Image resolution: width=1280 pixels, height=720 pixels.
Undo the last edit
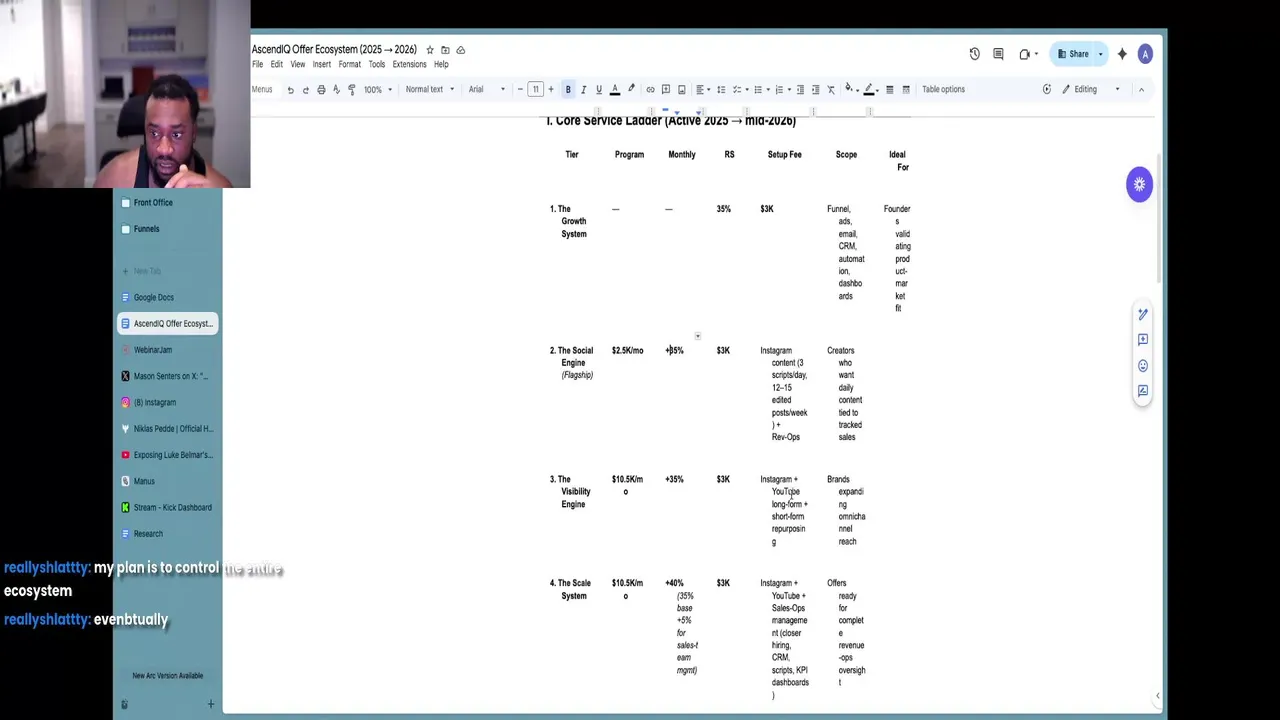(290, 90)
